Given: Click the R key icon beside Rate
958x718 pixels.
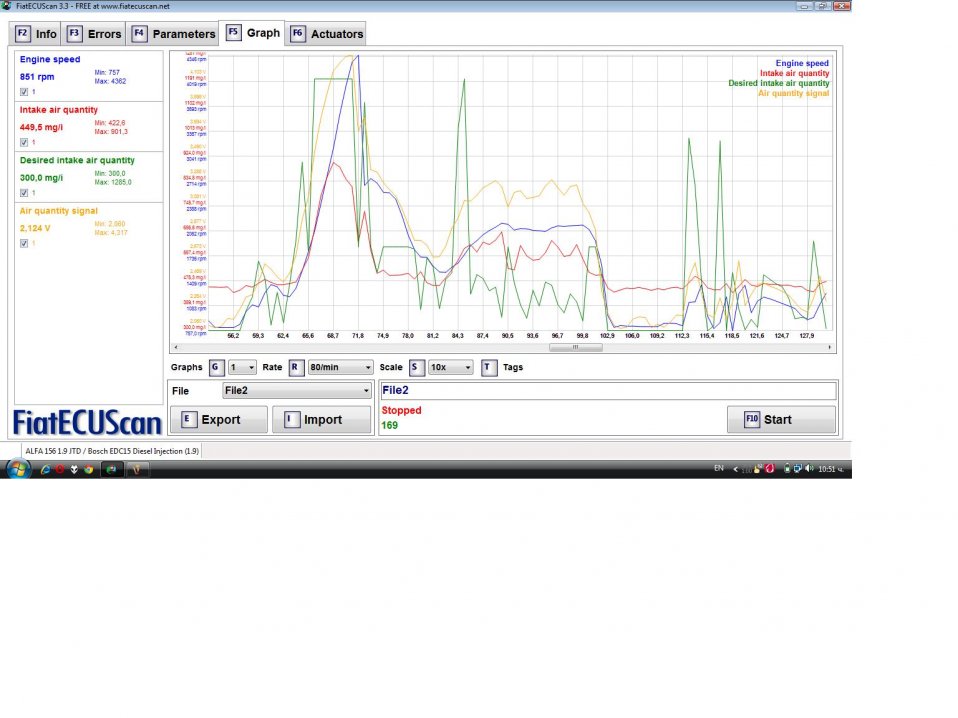Looking at the screenshot, I should point(295,367).
